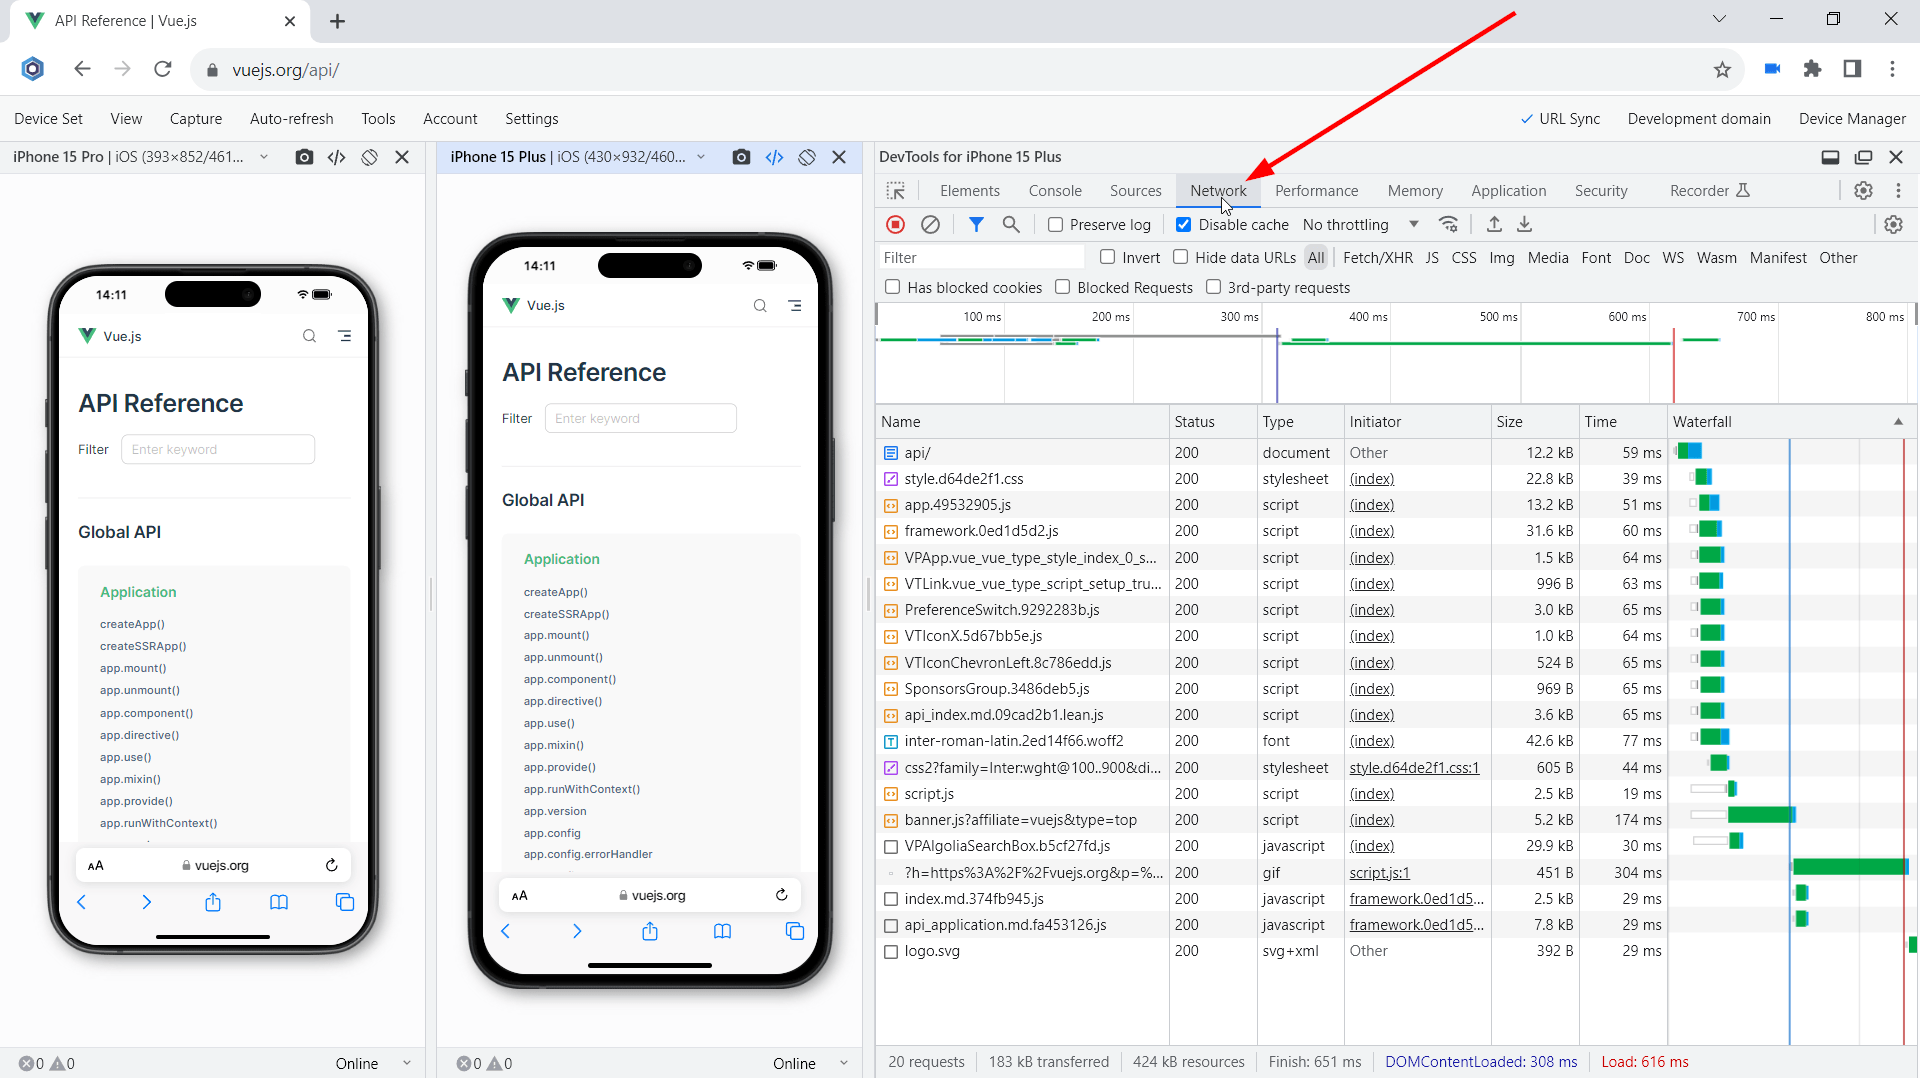Viewport: 1920px width, 1078px height.
Task: Open the style.d64de2f1.css:1 initiator link
Action: point(1414,768)
